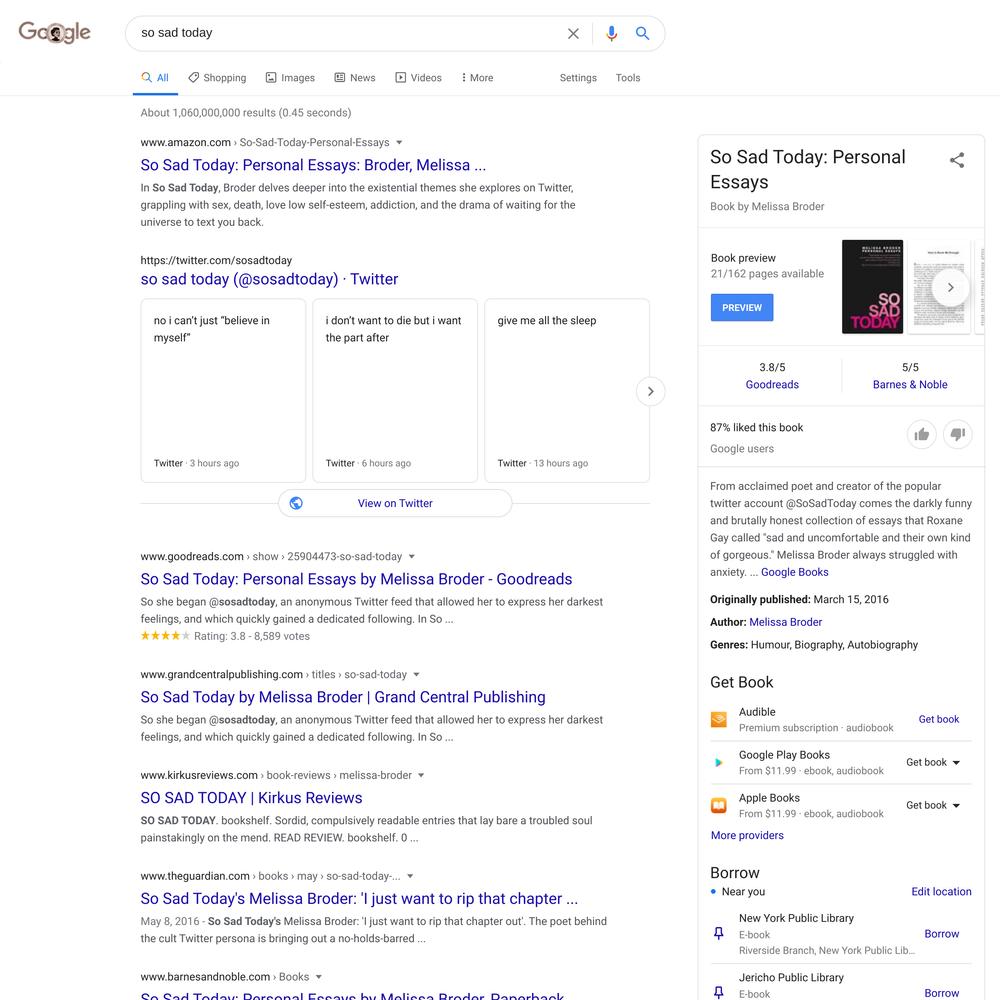
Task: Switch to the Shopping tab
Action: click(x=217, y=78)
